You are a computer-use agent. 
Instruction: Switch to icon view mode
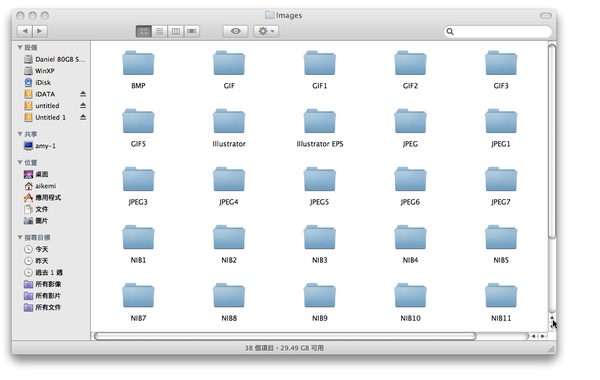(x=144, y=31)
